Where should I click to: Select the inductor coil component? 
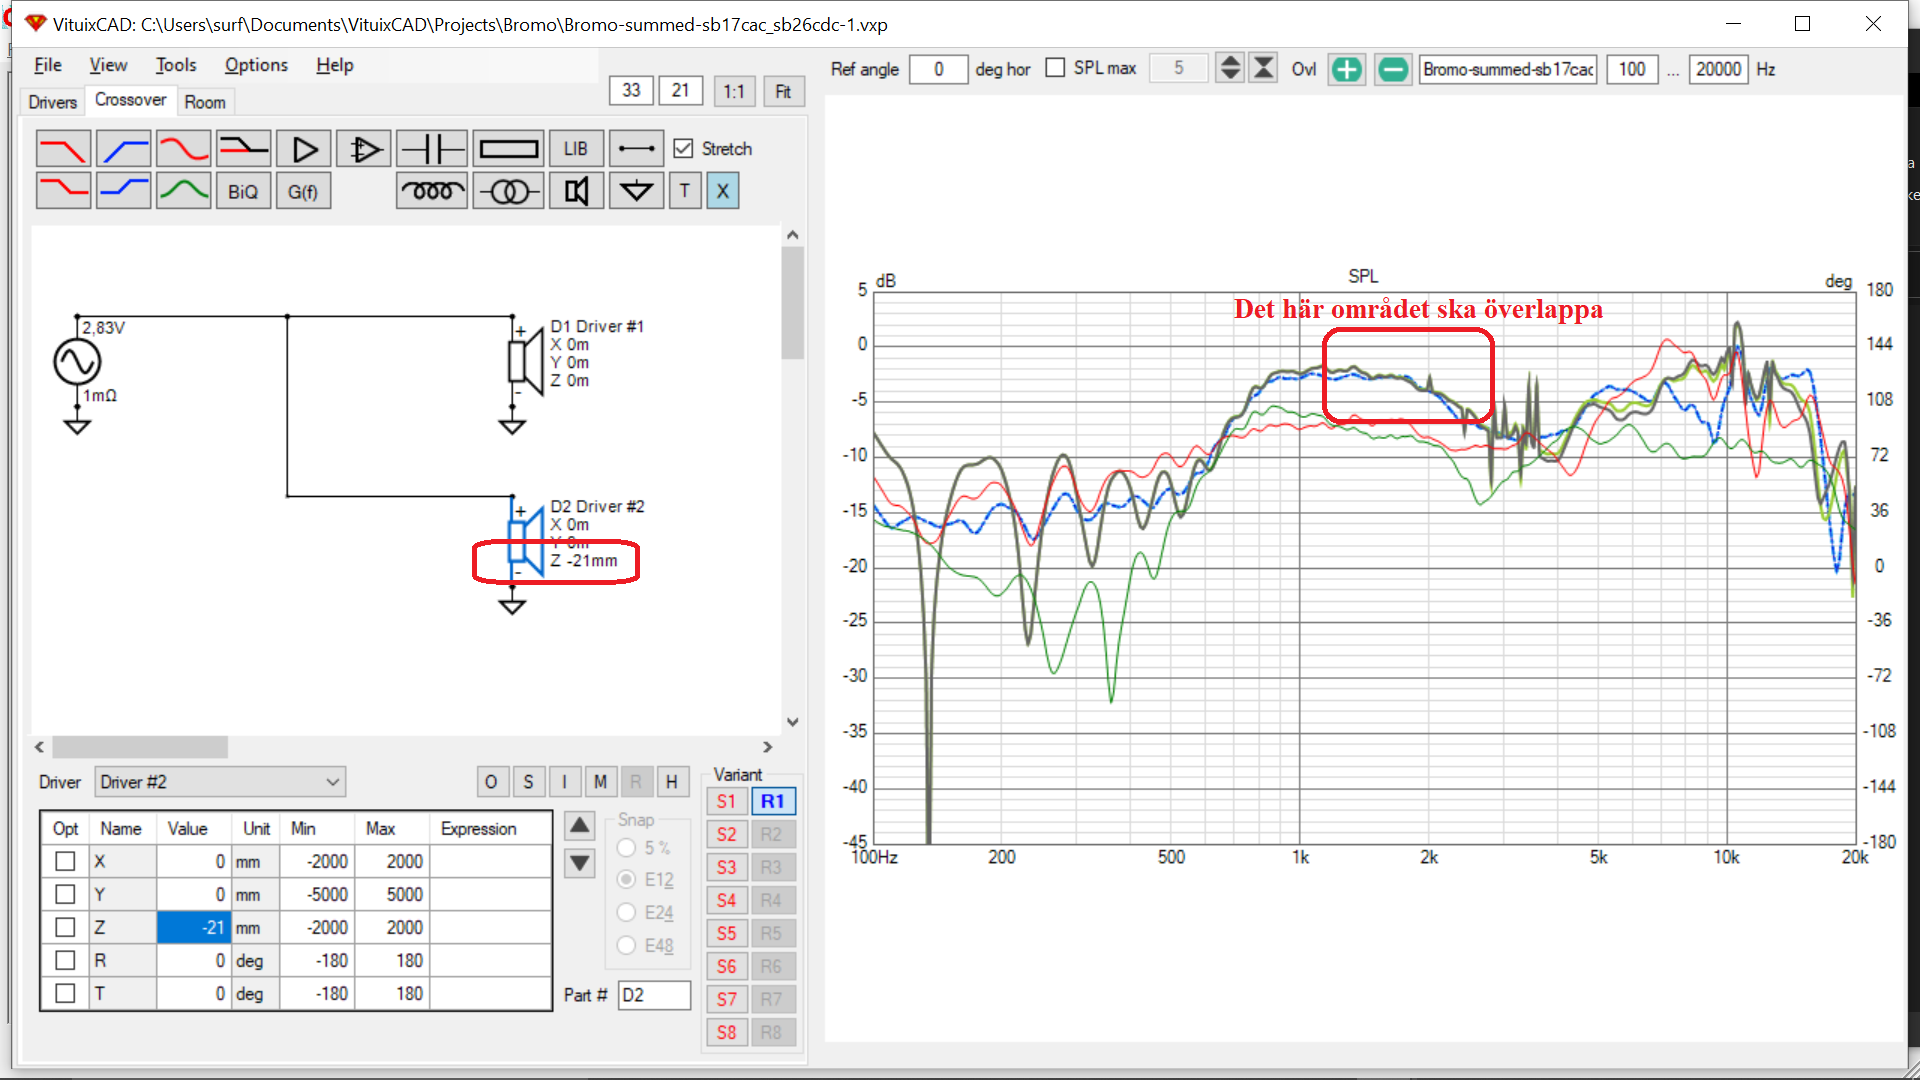click(432, 191)
